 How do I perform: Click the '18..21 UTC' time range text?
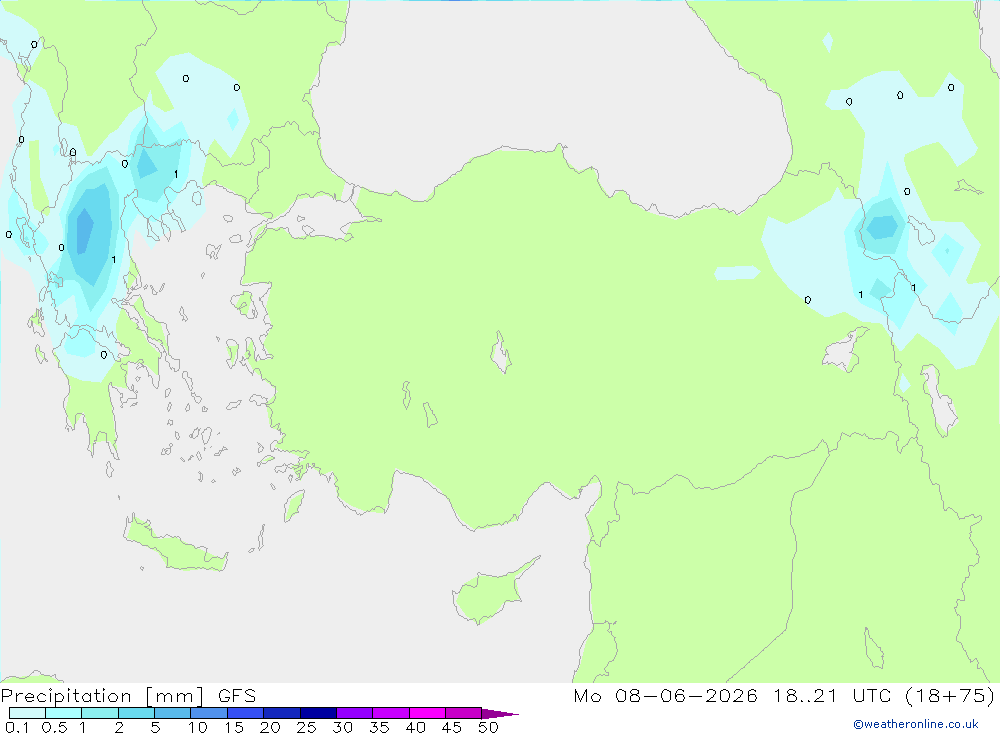[x=832, y=696]
